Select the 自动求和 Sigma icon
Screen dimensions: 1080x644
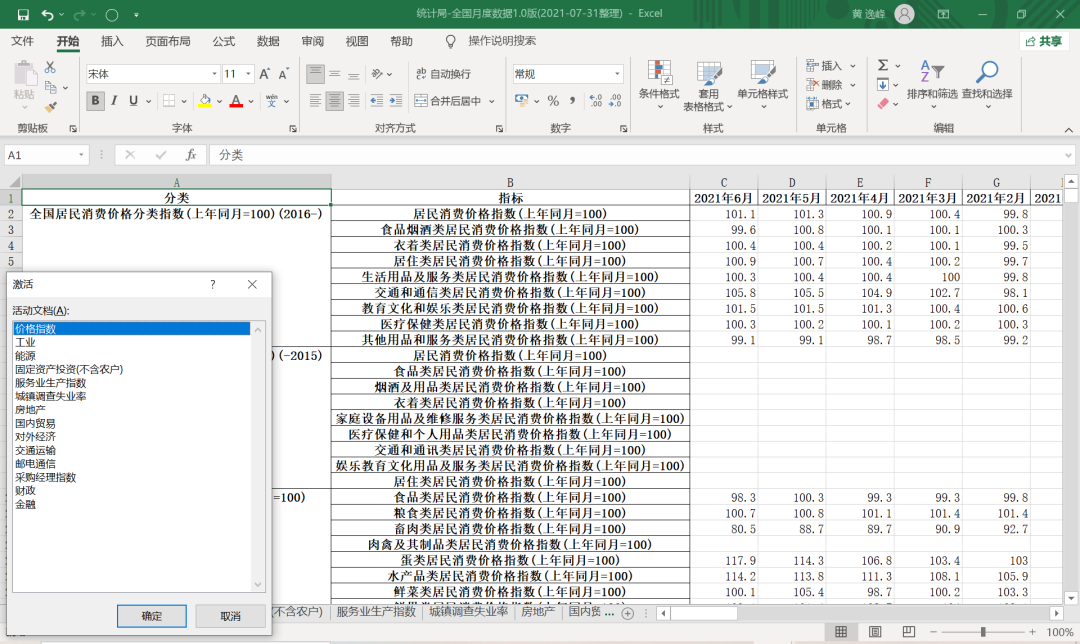tap(882, 65)
